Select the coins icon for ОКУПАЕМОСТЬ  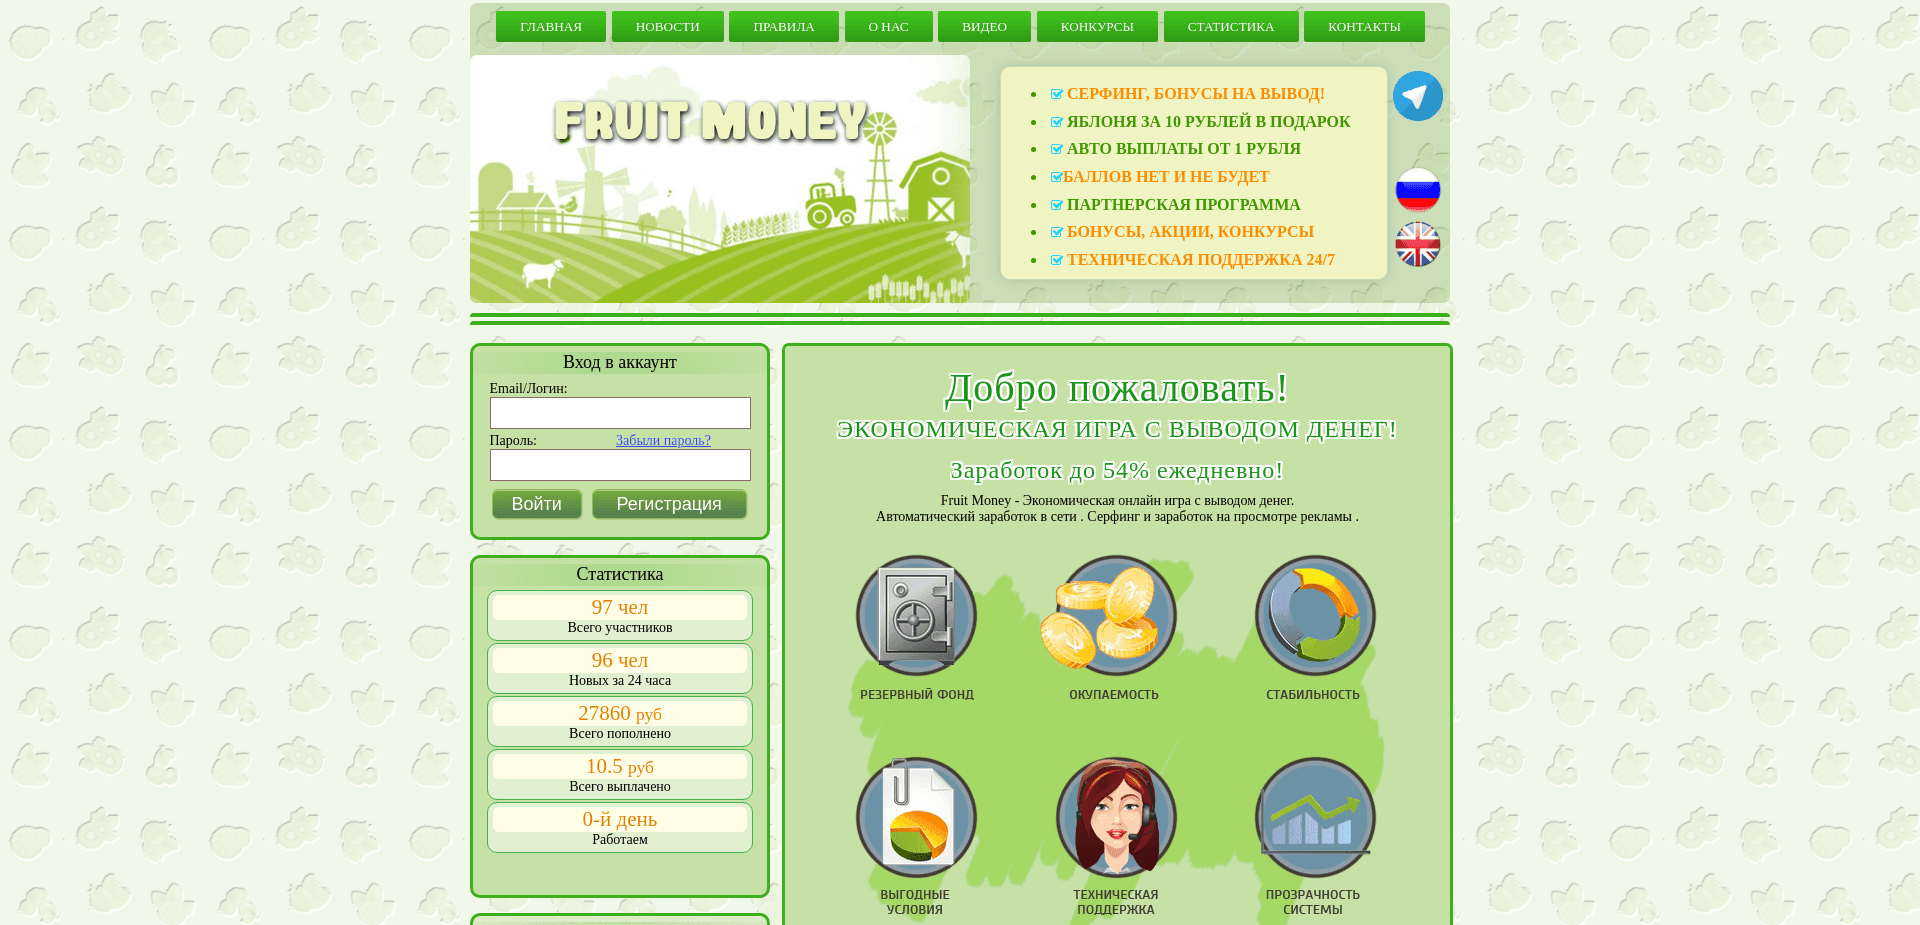click(x=1114, y=616)
